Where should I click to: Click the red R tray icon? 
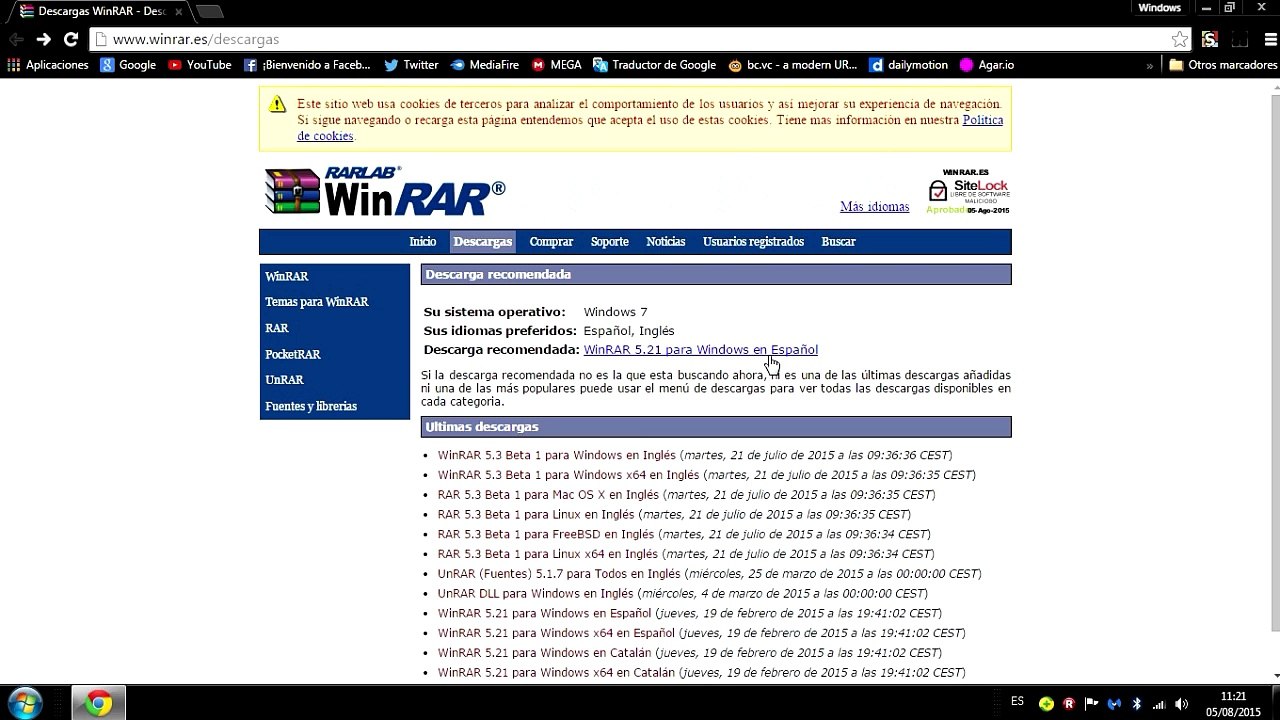[x=1069, y=703]
